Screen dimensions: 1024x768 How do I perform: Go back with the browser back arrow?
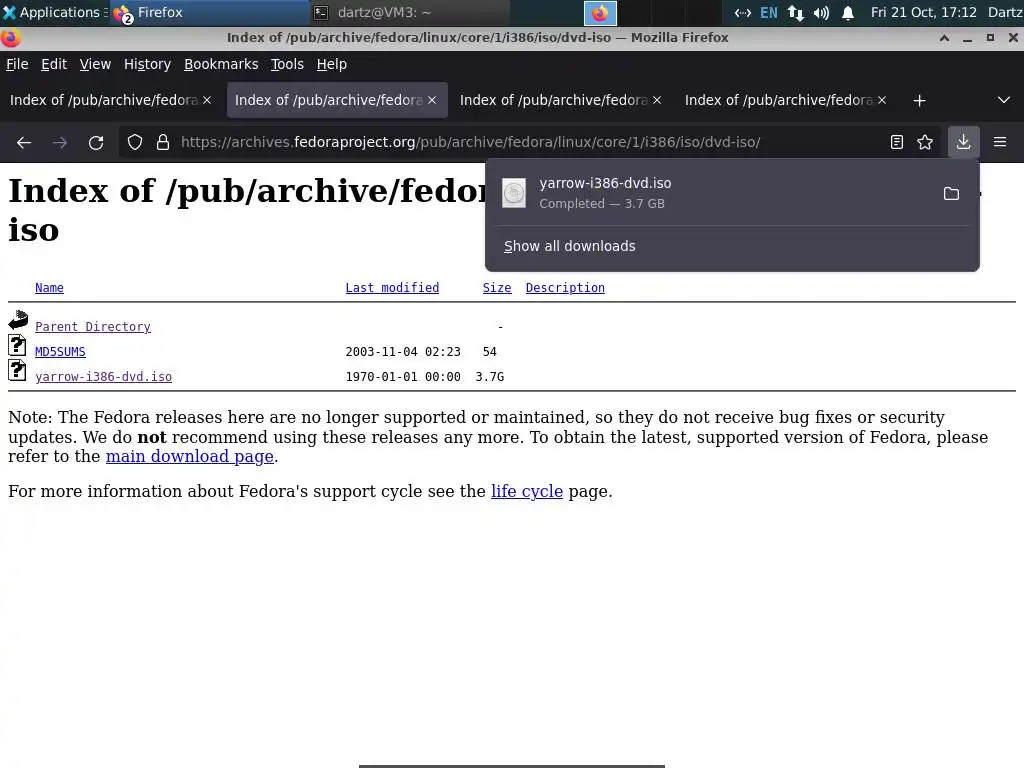(x=24, y=142)
